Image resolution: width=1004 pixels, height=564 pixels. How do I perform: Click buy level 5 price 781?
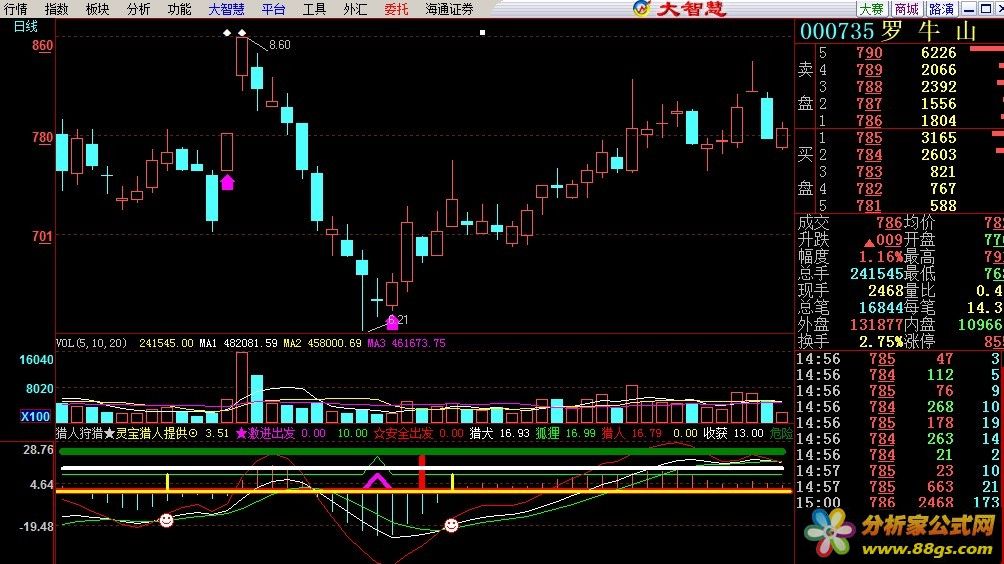(870, 206)
